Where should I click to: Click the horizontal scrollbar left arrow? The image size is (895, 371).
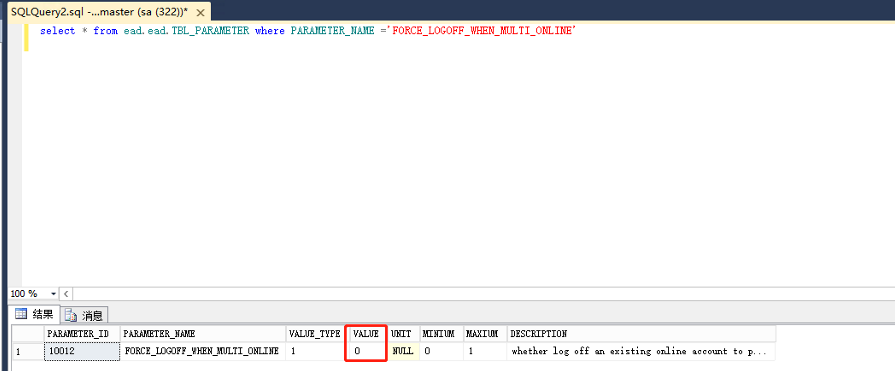(66, 293)
